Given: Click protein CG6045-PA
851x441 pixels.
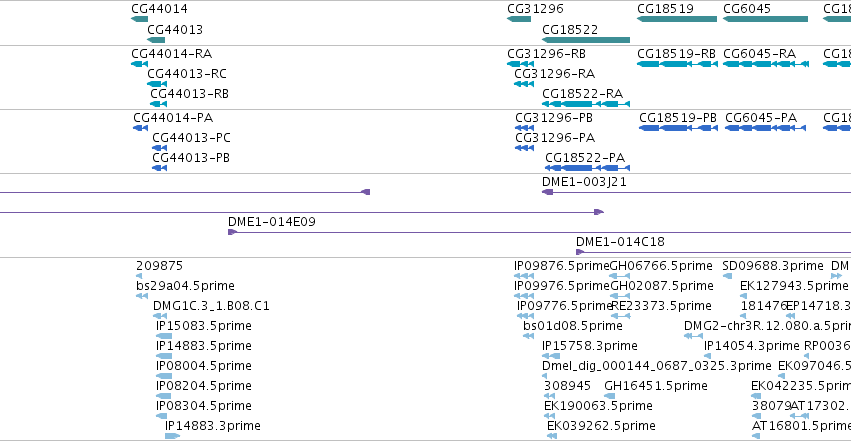Looking at the screenshot, I should click(765, 128).
